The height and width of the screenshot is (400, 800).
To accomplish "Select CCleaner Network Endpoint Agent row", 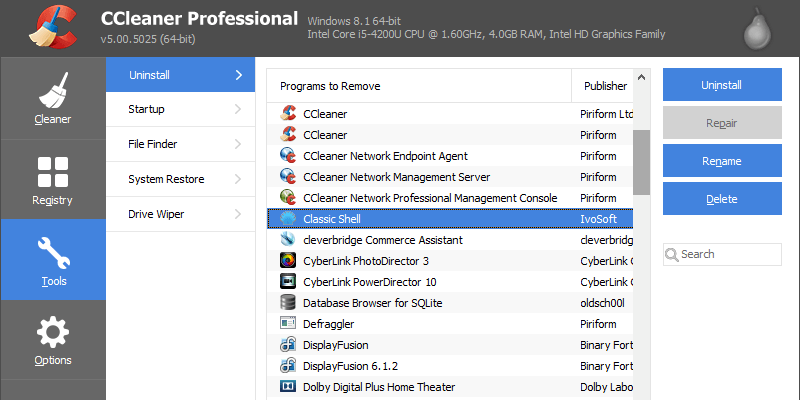I will coord(450,156).
